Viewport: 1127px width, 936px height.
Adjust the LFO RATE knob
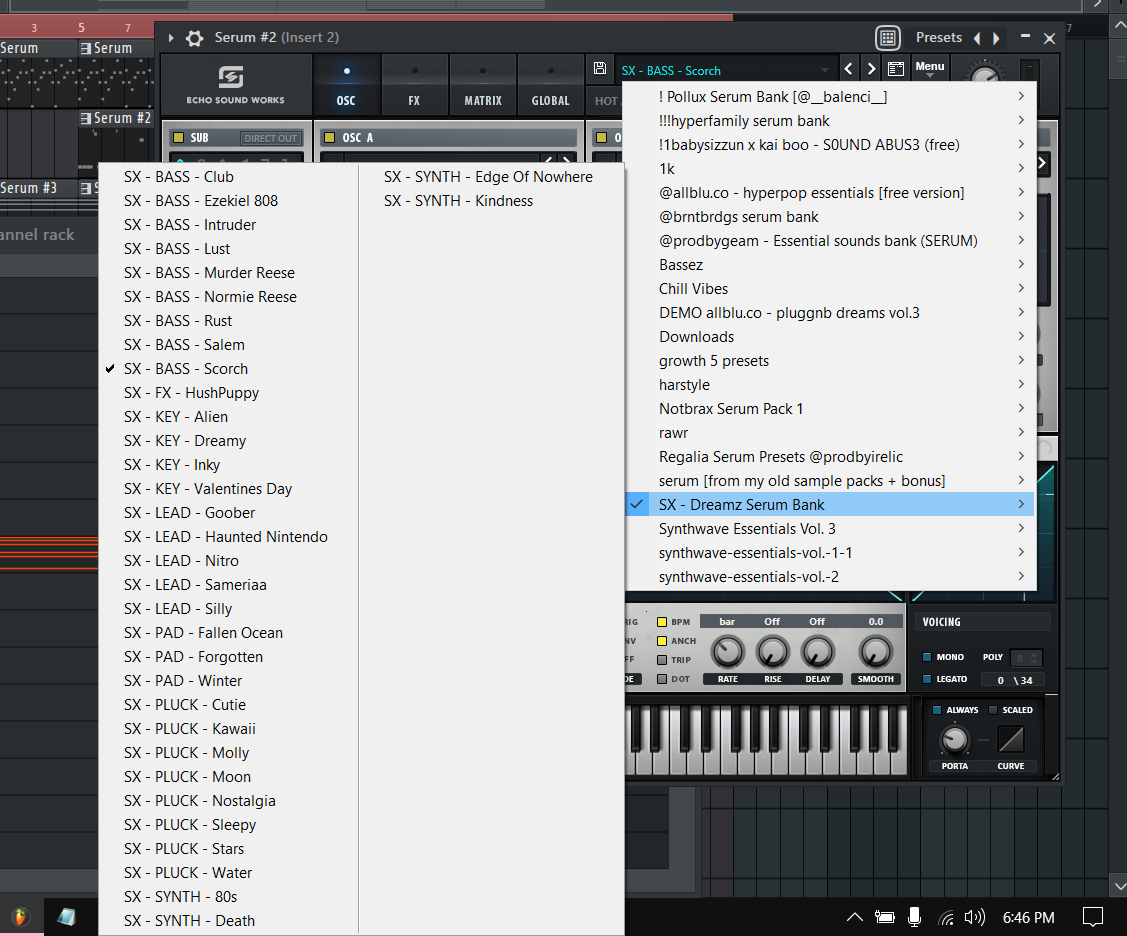click(x=727, y=652)
